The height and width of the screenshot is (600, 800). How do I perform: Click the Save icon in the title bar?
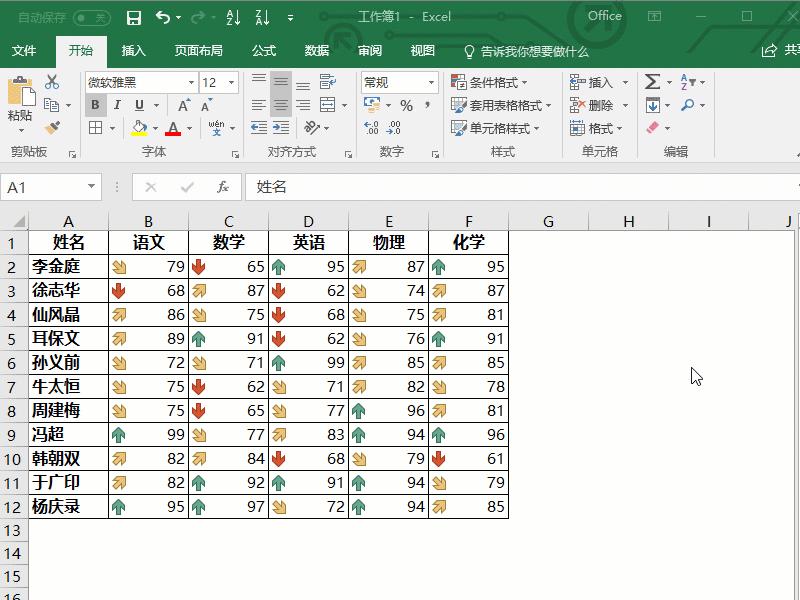click(134, 17)
